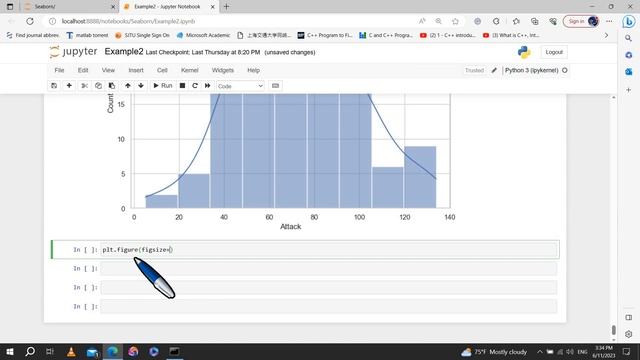Select the third empty code cell
This screenshot has width=640, height=360.
(329, 288)
